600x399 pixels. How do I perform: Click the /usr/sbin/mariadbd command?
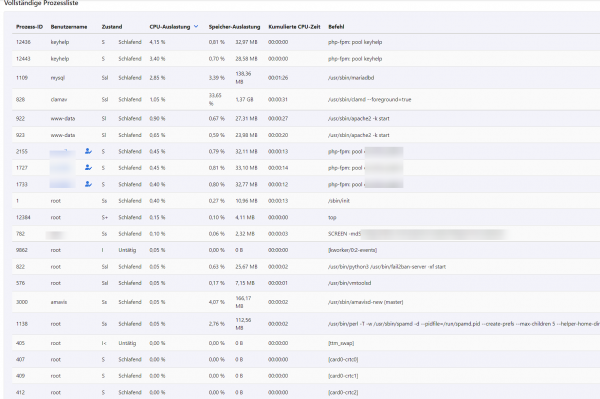point(351,78)
